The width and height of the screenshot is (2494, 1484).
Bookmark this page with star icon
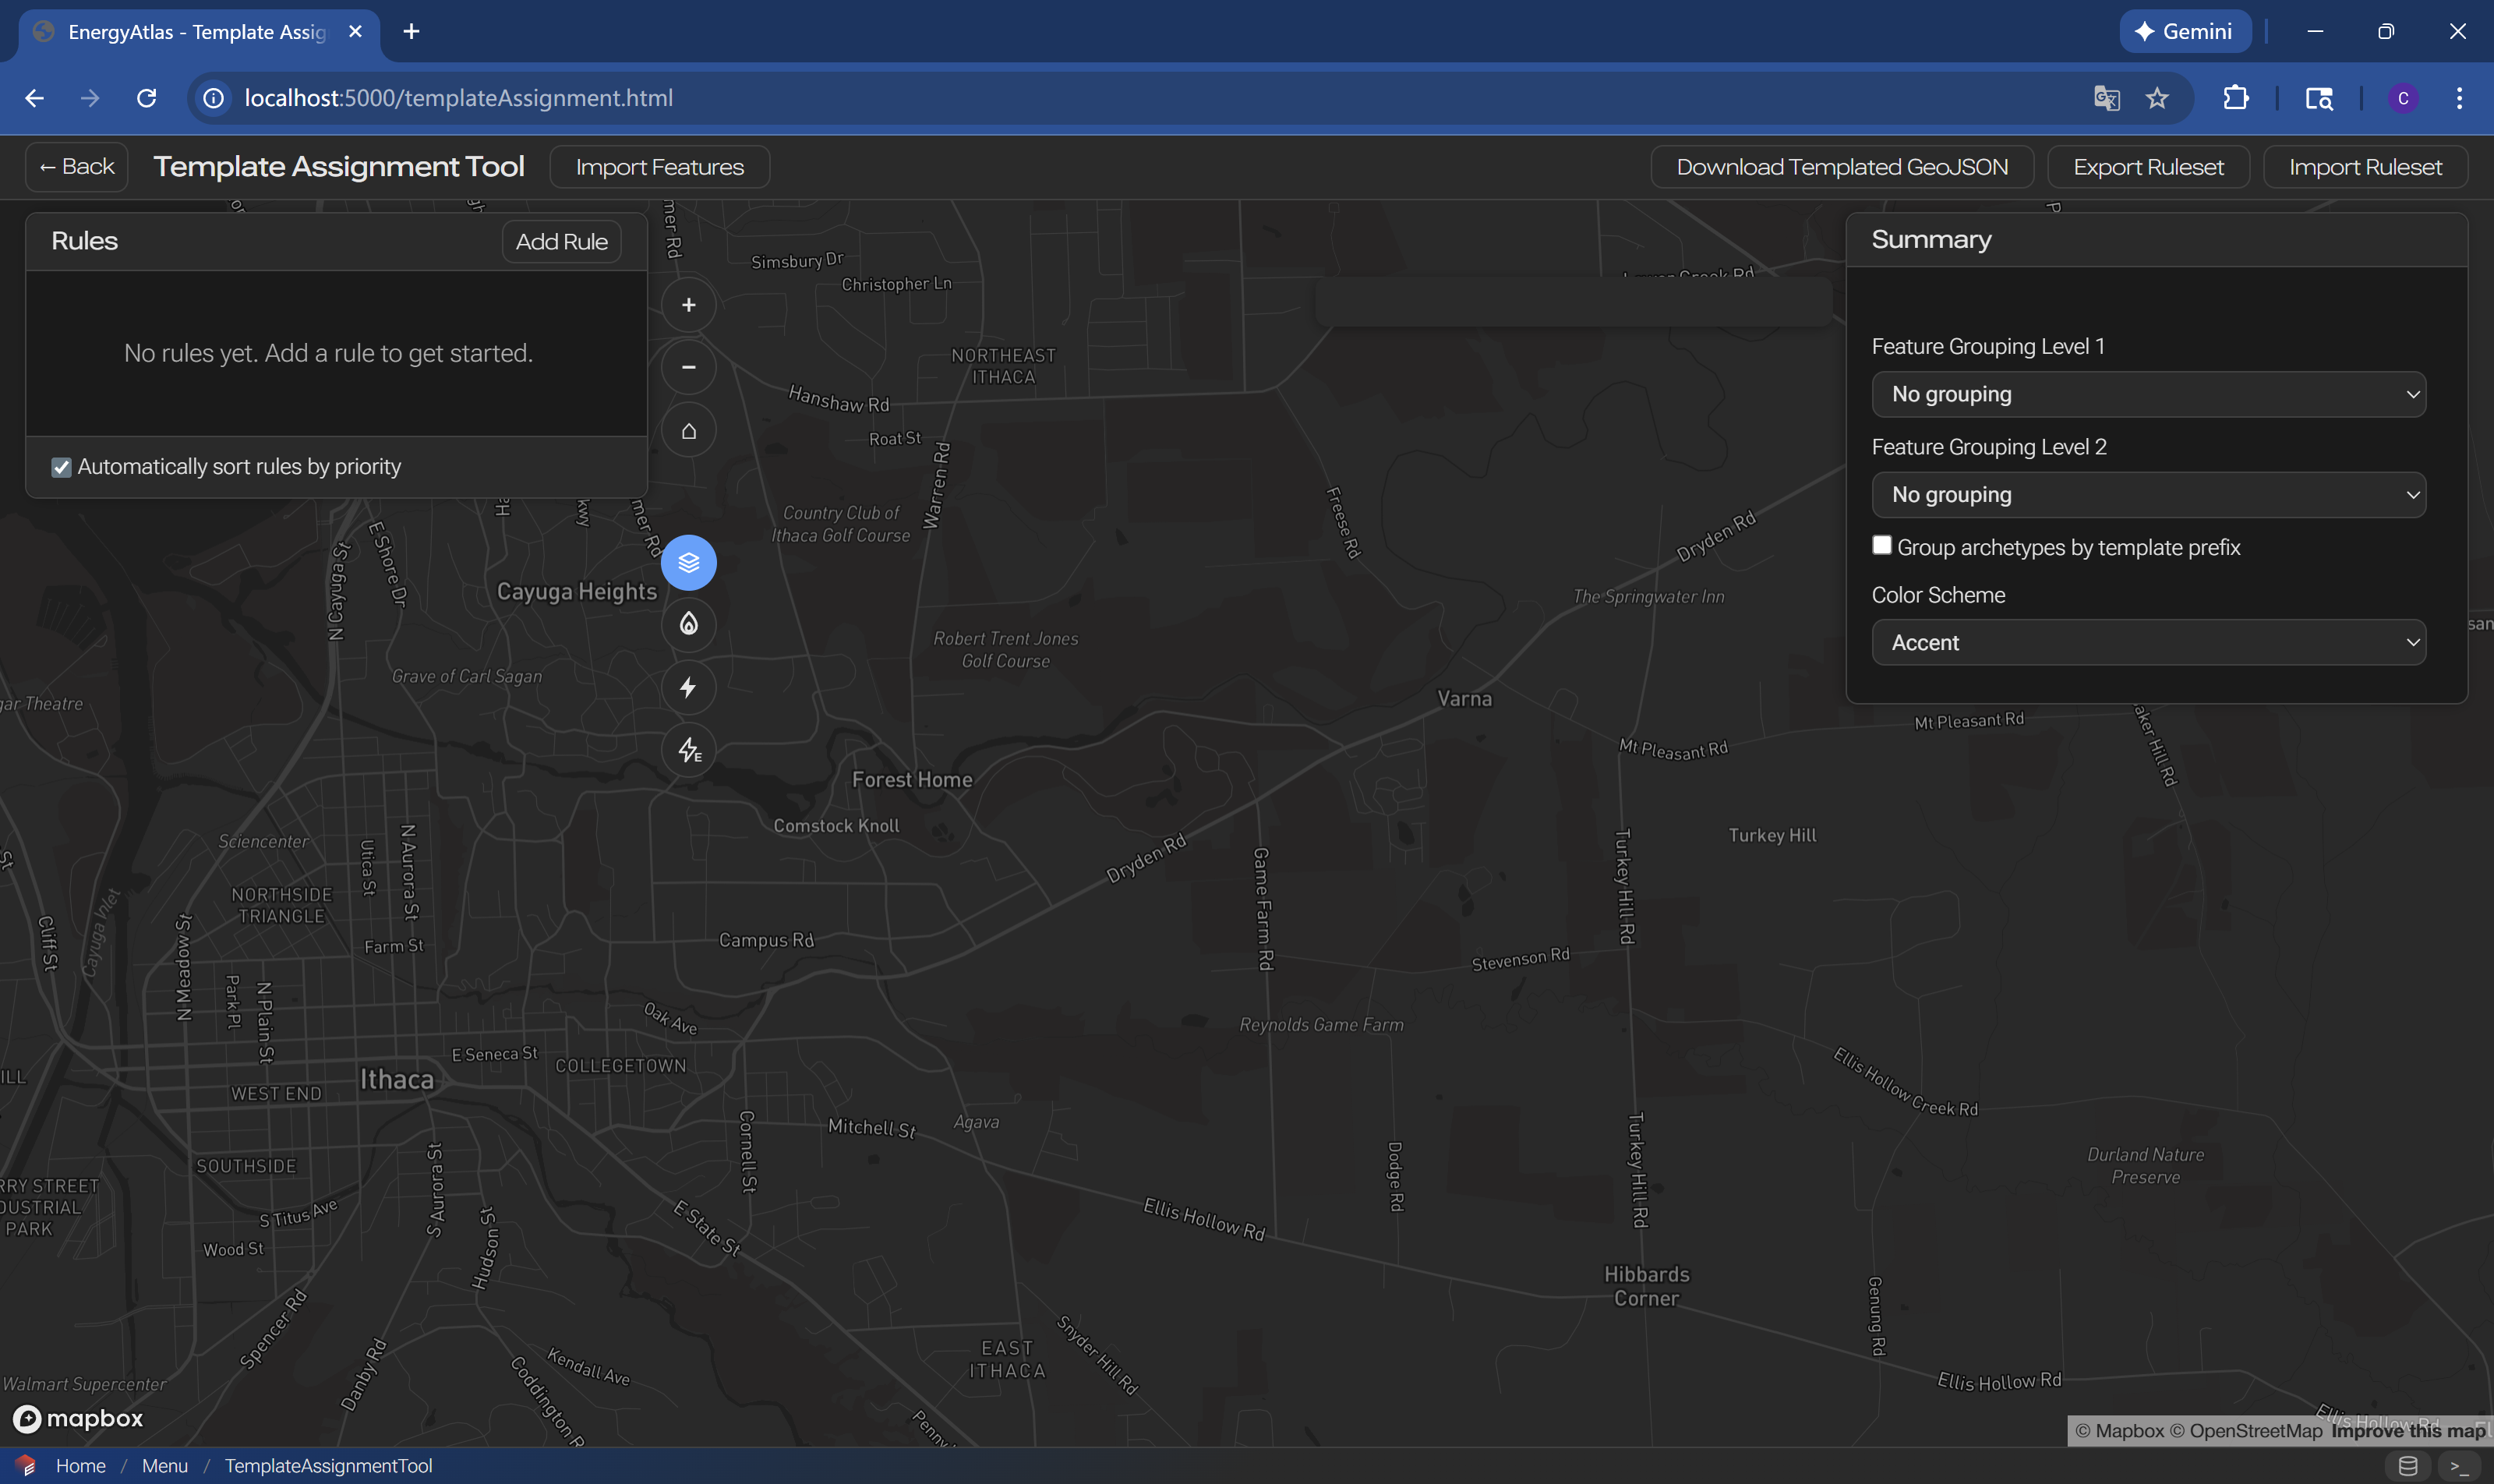click(2157, 98)
